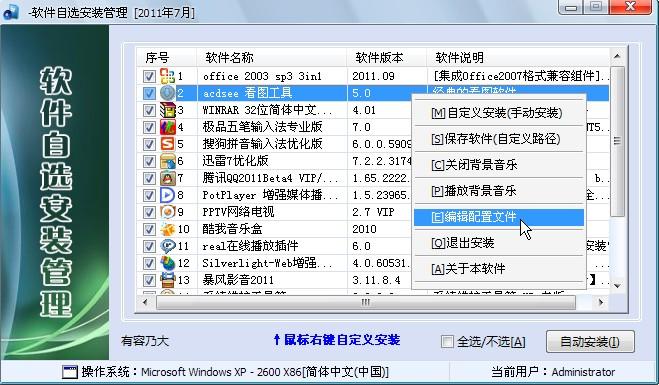
Task: Click the 极品五笔输入法 row icon
Action: (x=167, y=127)
